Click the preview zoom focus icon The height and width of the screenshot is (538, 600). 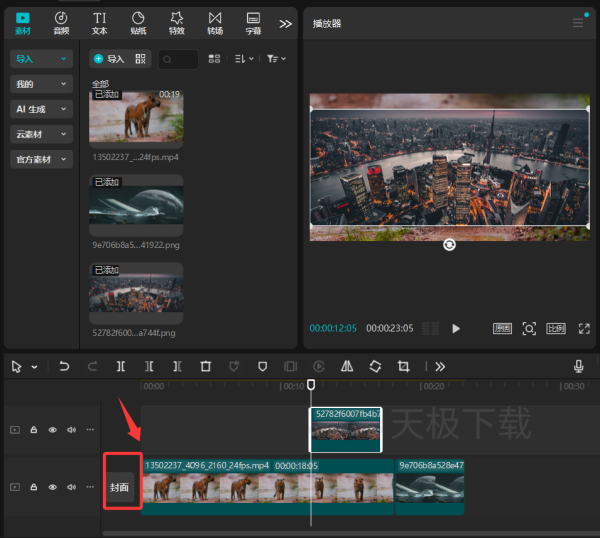529,328
